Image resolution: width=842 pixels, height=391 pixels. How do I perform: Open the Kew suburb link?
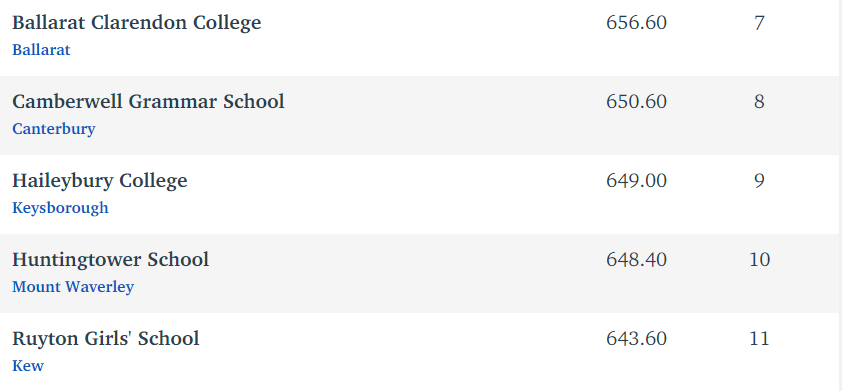(28, 366)
